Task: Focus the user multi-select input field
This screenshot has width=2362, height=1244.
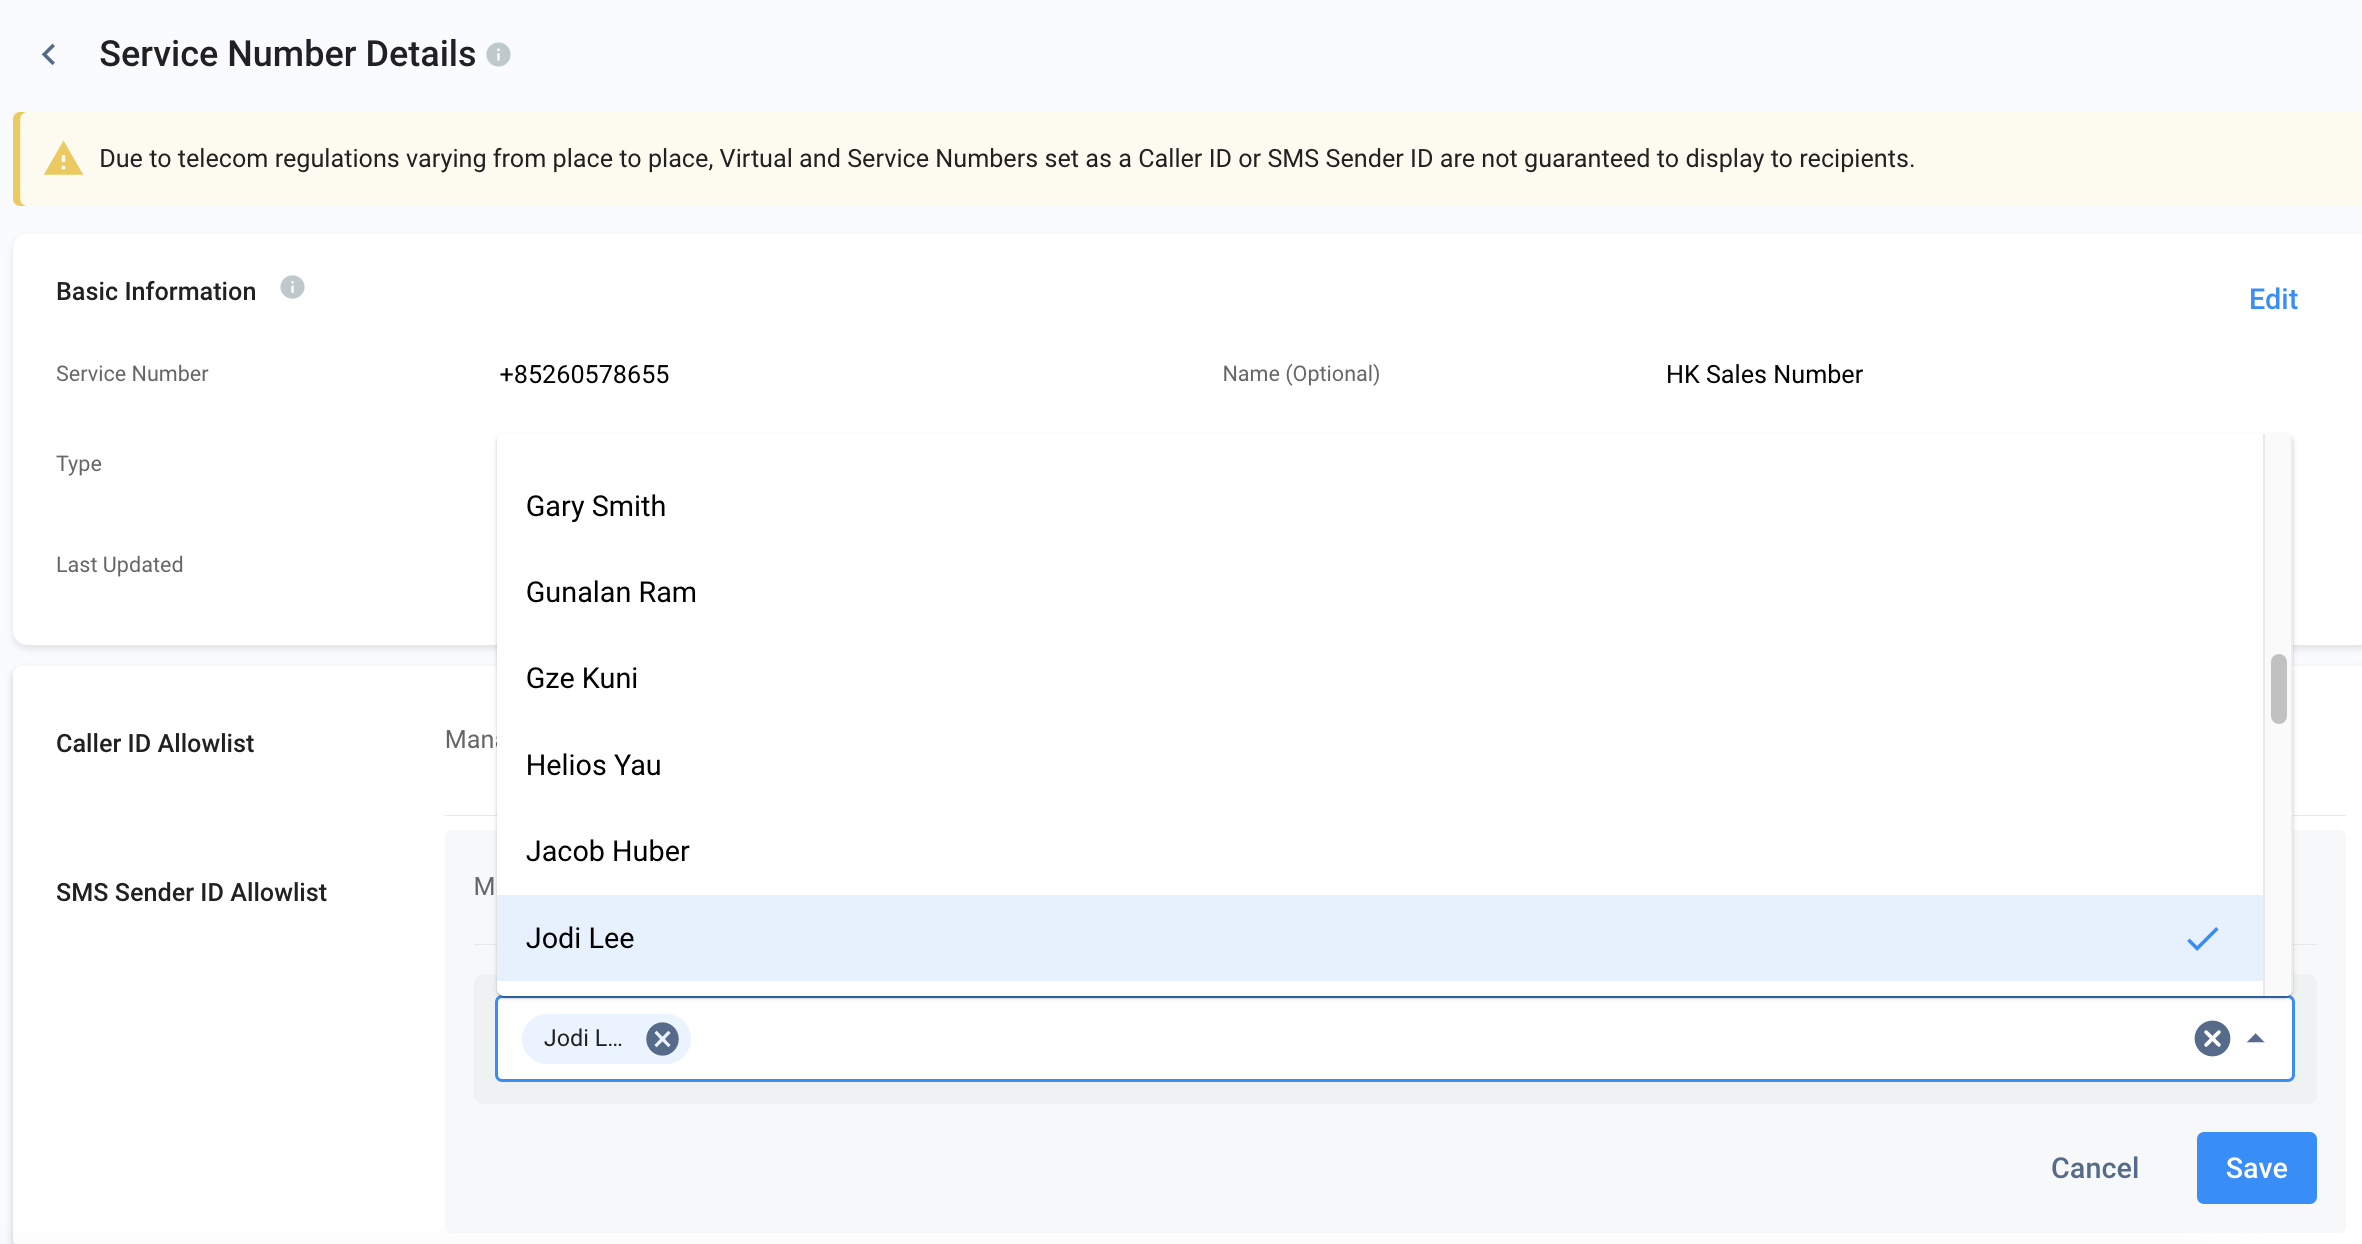Action: pos(1395,1039)
